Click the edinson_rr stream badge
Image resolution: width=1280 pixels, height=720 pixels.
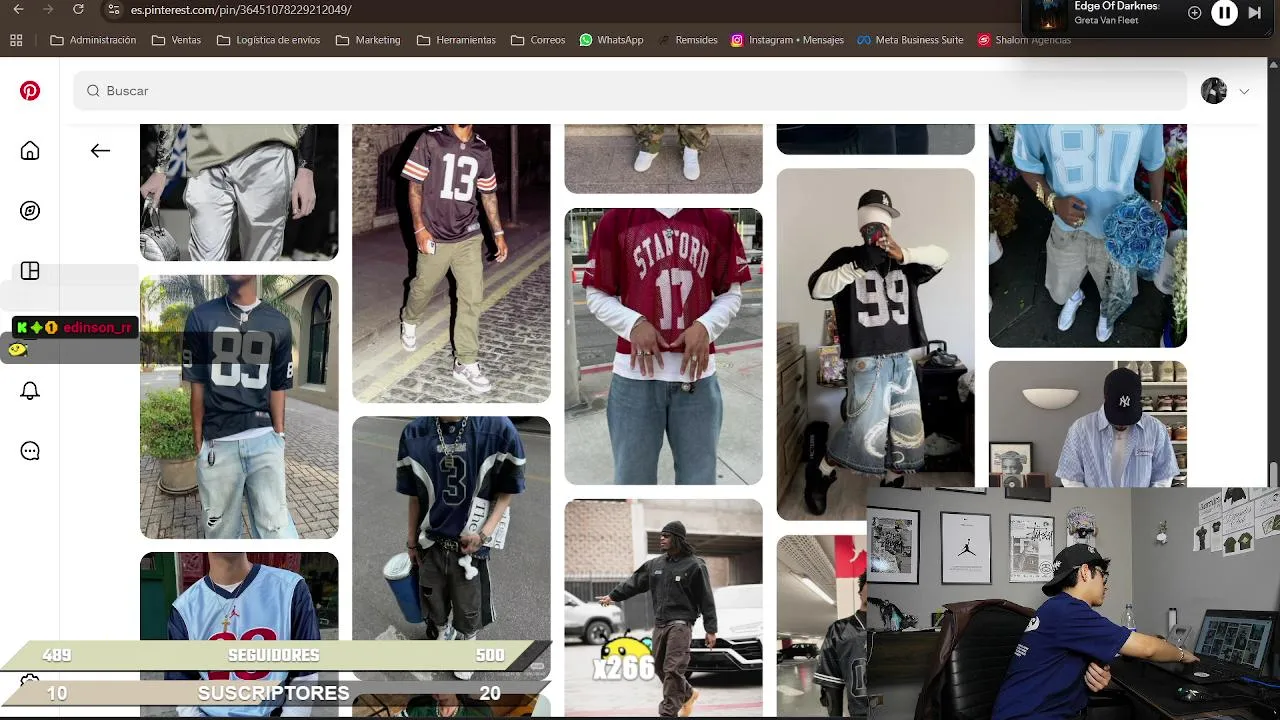[75, 327]
